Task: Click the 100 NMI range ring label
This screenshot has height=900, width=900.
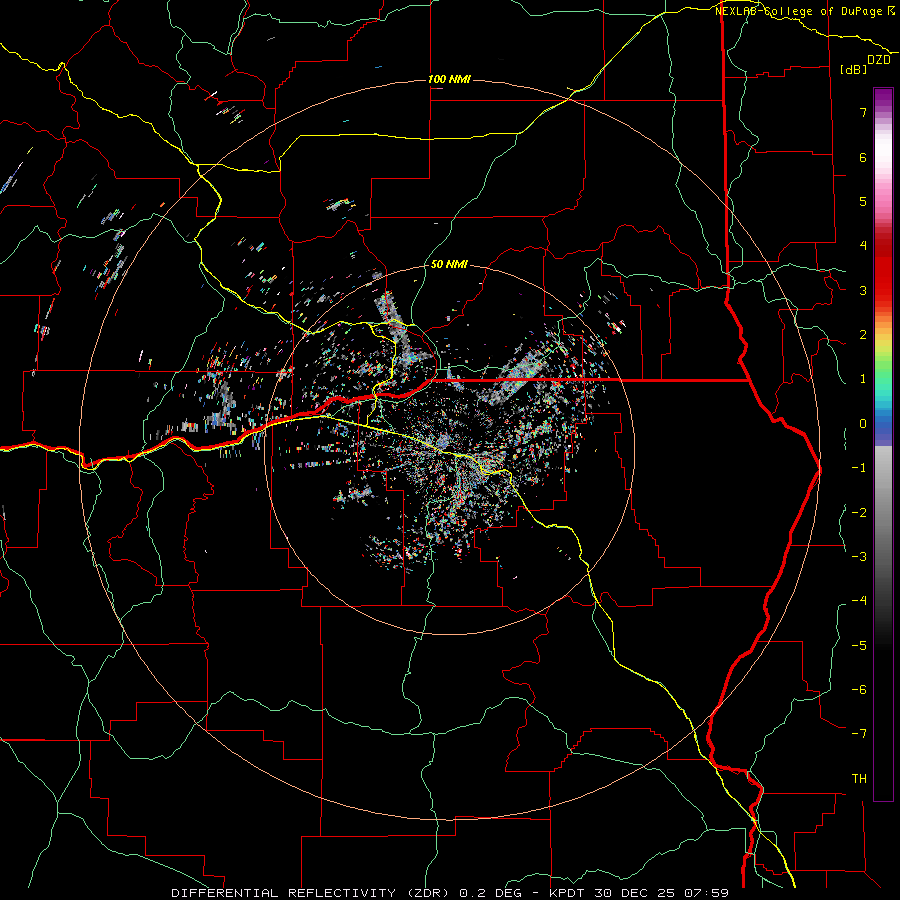Action: 449,79
